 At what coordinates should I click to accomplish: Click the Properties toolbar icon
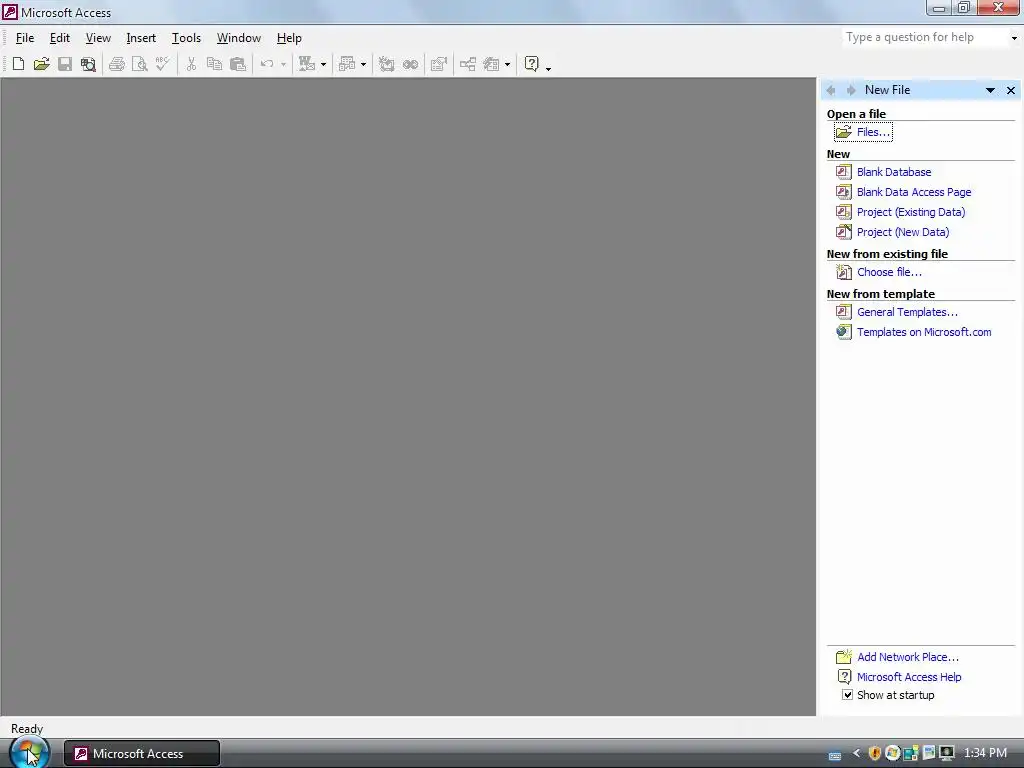click(439, 64)
